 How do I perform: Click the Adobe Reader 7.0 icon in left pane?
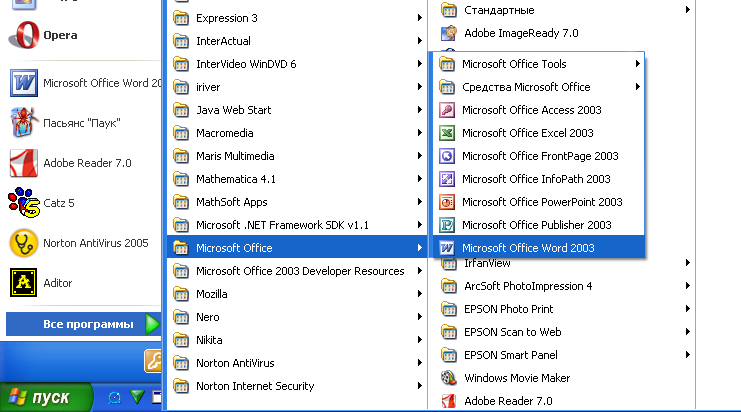24,163
